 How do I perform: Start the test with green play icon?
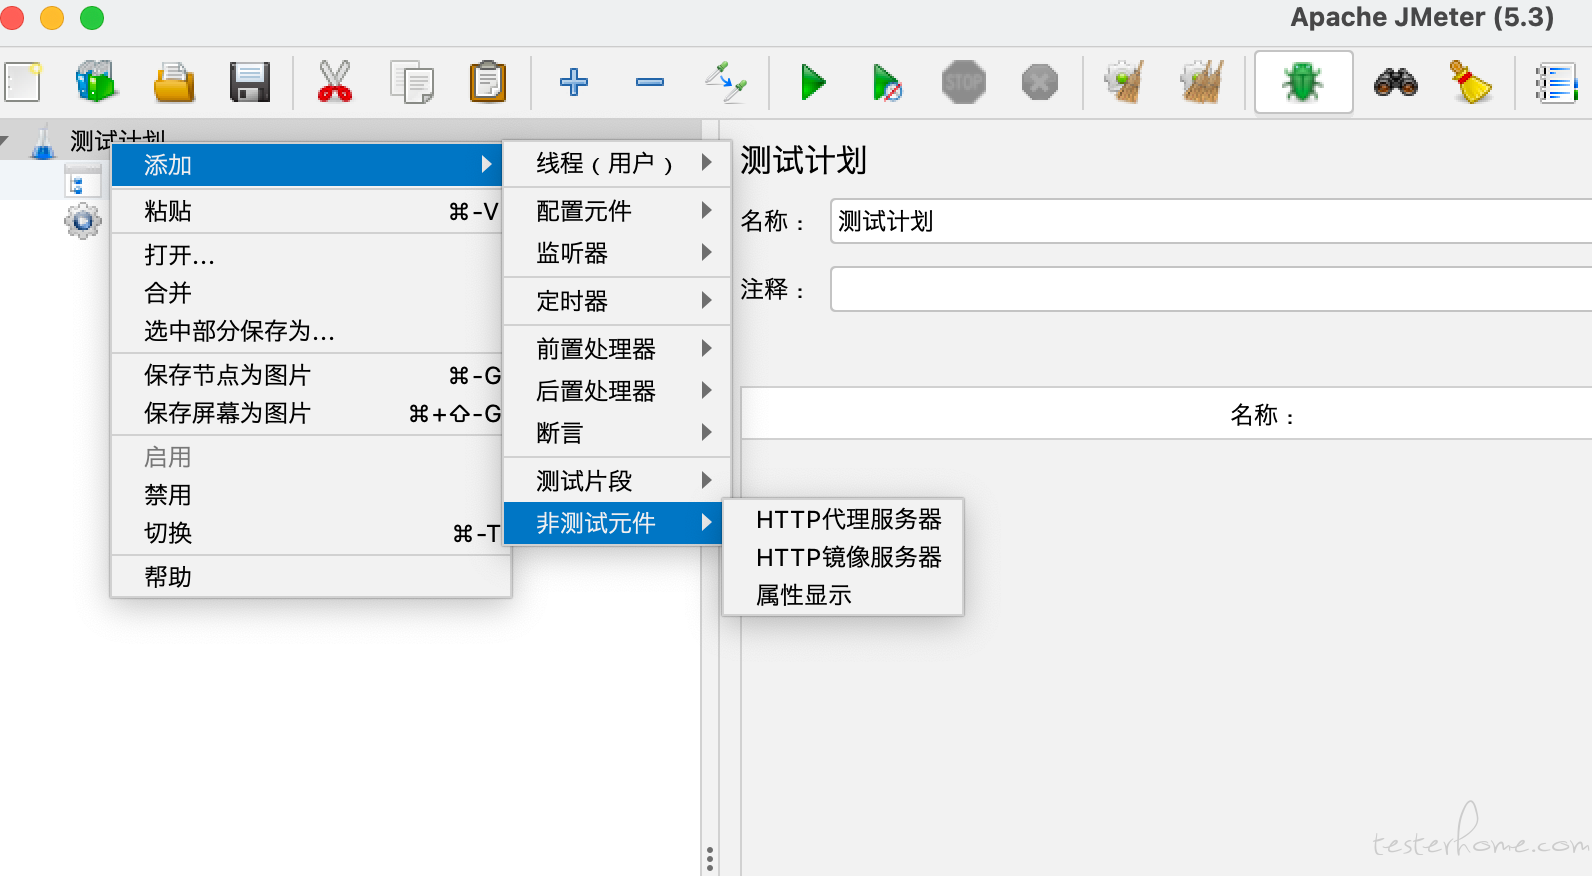813,82
